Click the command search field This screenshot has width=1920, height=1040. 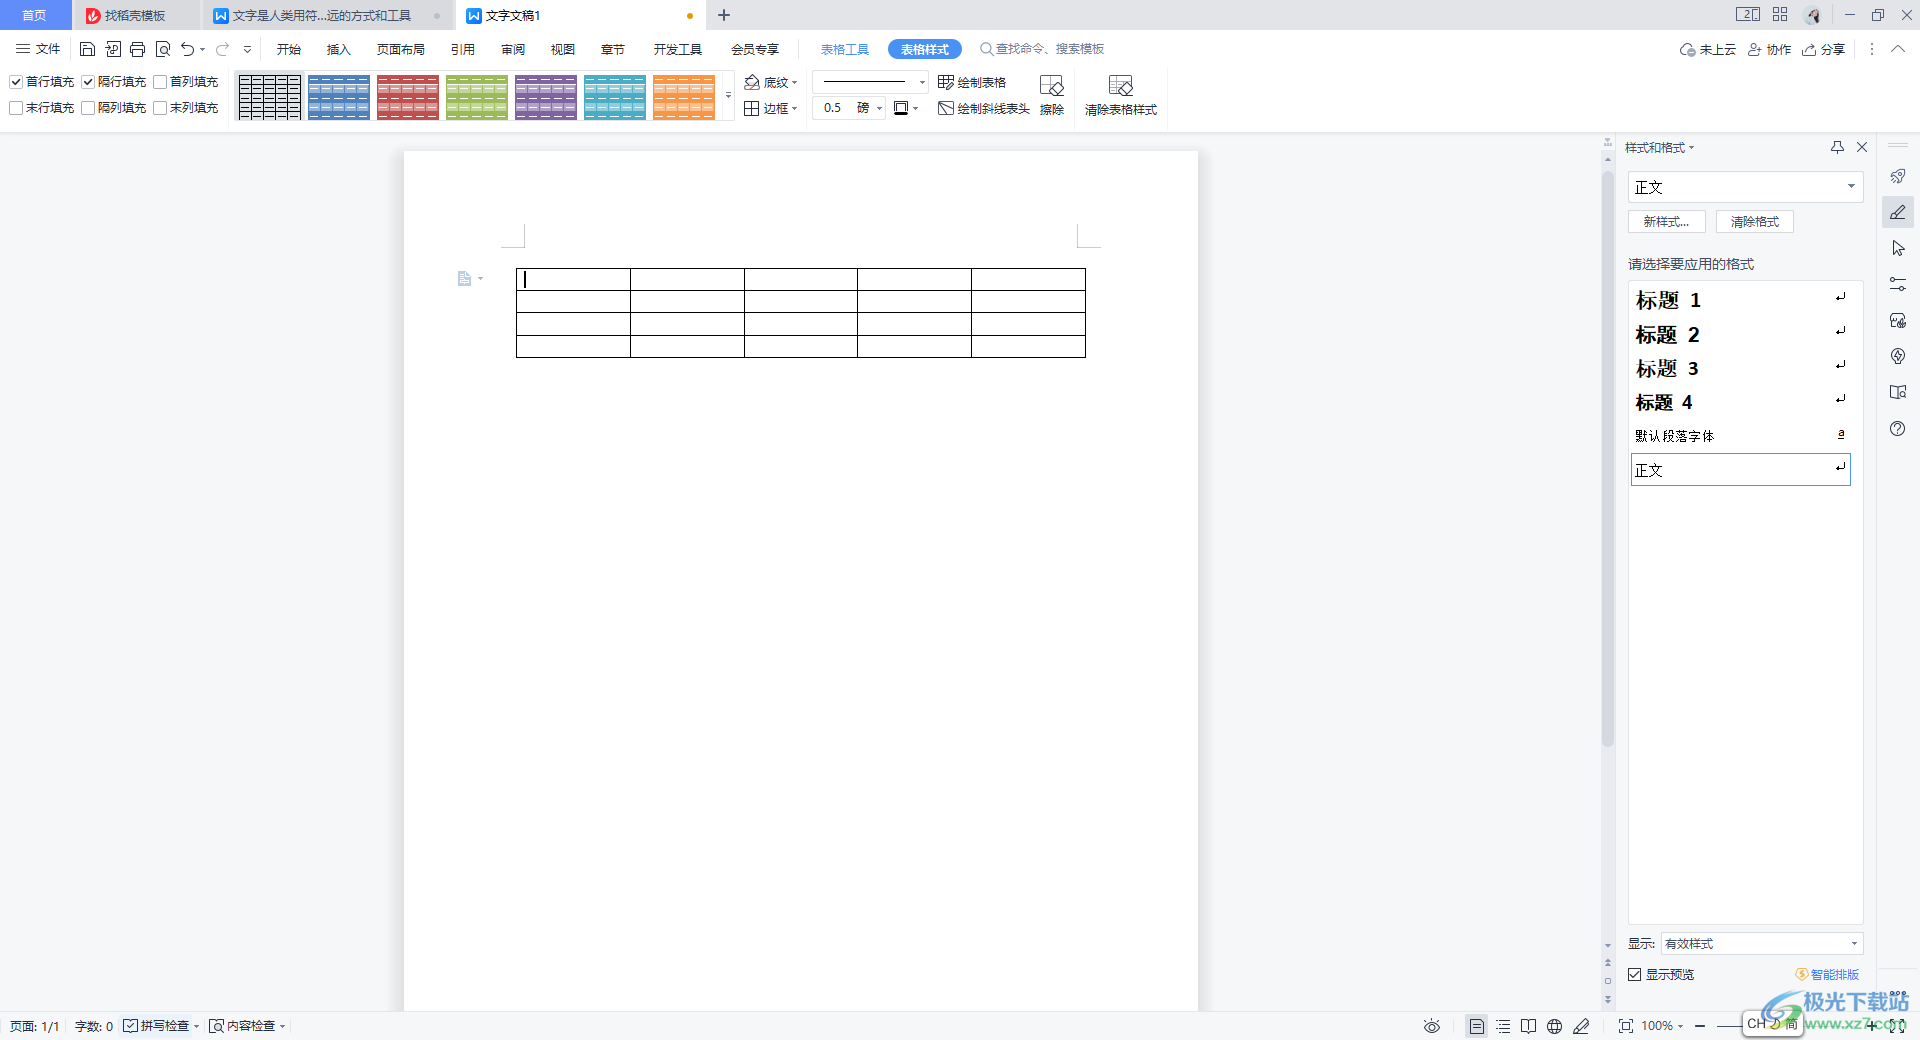(x=1042, y=49)
